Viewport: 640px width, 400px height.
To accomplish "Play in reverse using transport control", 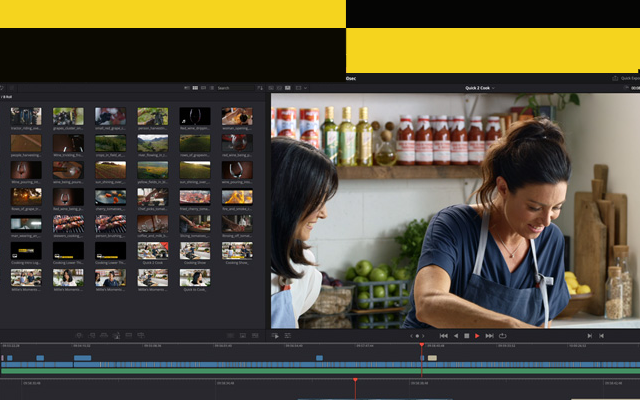I will [455, 336].
